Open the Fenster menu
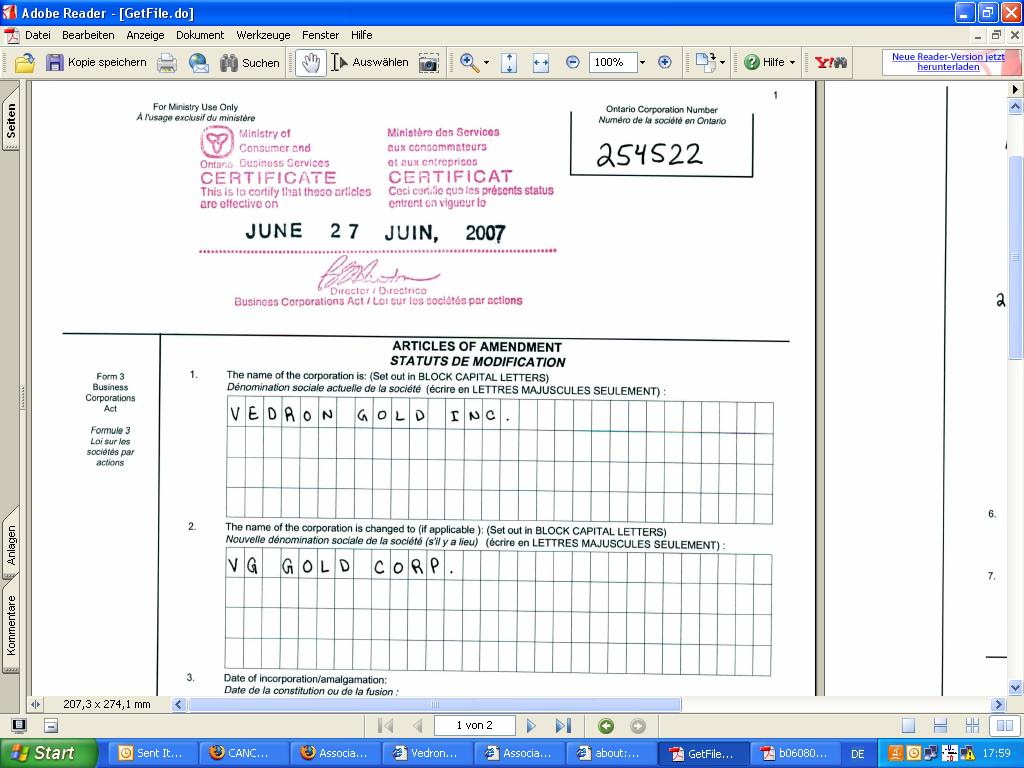Screen dimensions: 1024x768 [x=320, y=35]
